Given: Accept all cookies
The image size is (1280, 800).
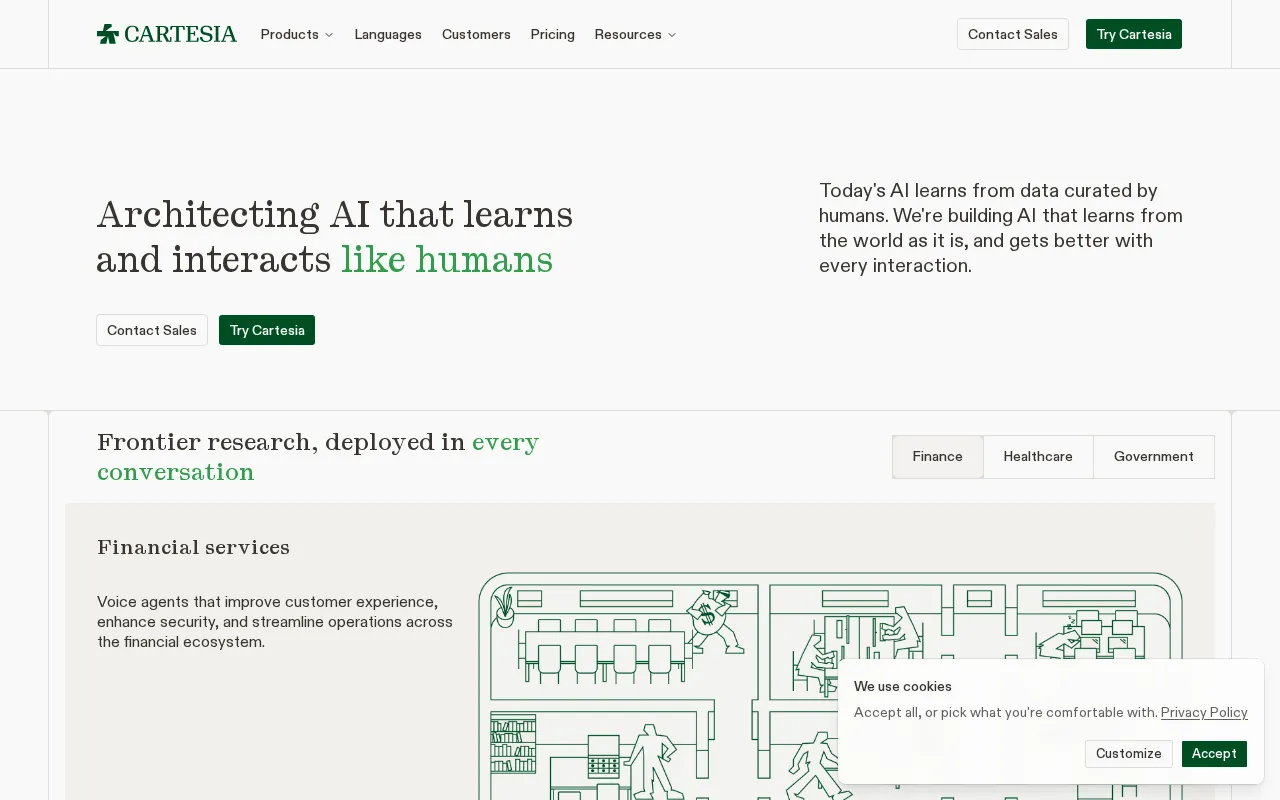Looking at the screenshot, I should pos(1214,754).
